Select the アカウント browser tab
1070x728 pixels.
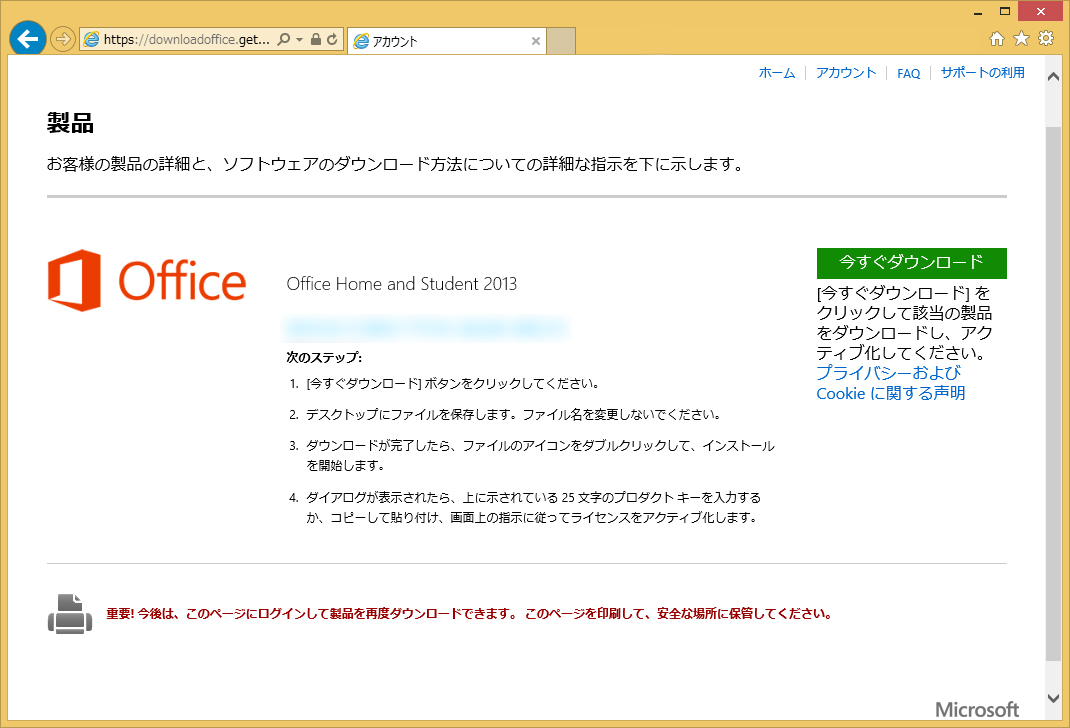coord(446,41)
